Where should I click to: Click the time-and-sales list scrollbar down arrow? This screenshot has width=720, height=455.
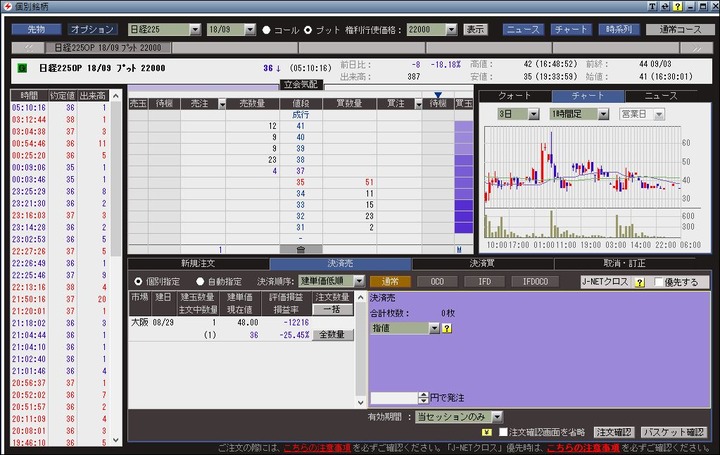[x=116, y=439]
